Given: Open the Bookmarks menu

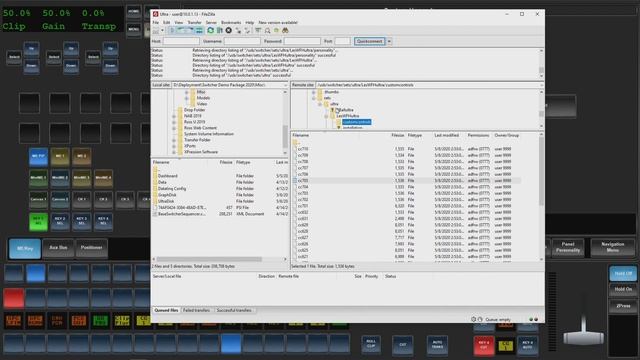Looking at the screenshot, I should pyautogui.click(x=231, y=22).
